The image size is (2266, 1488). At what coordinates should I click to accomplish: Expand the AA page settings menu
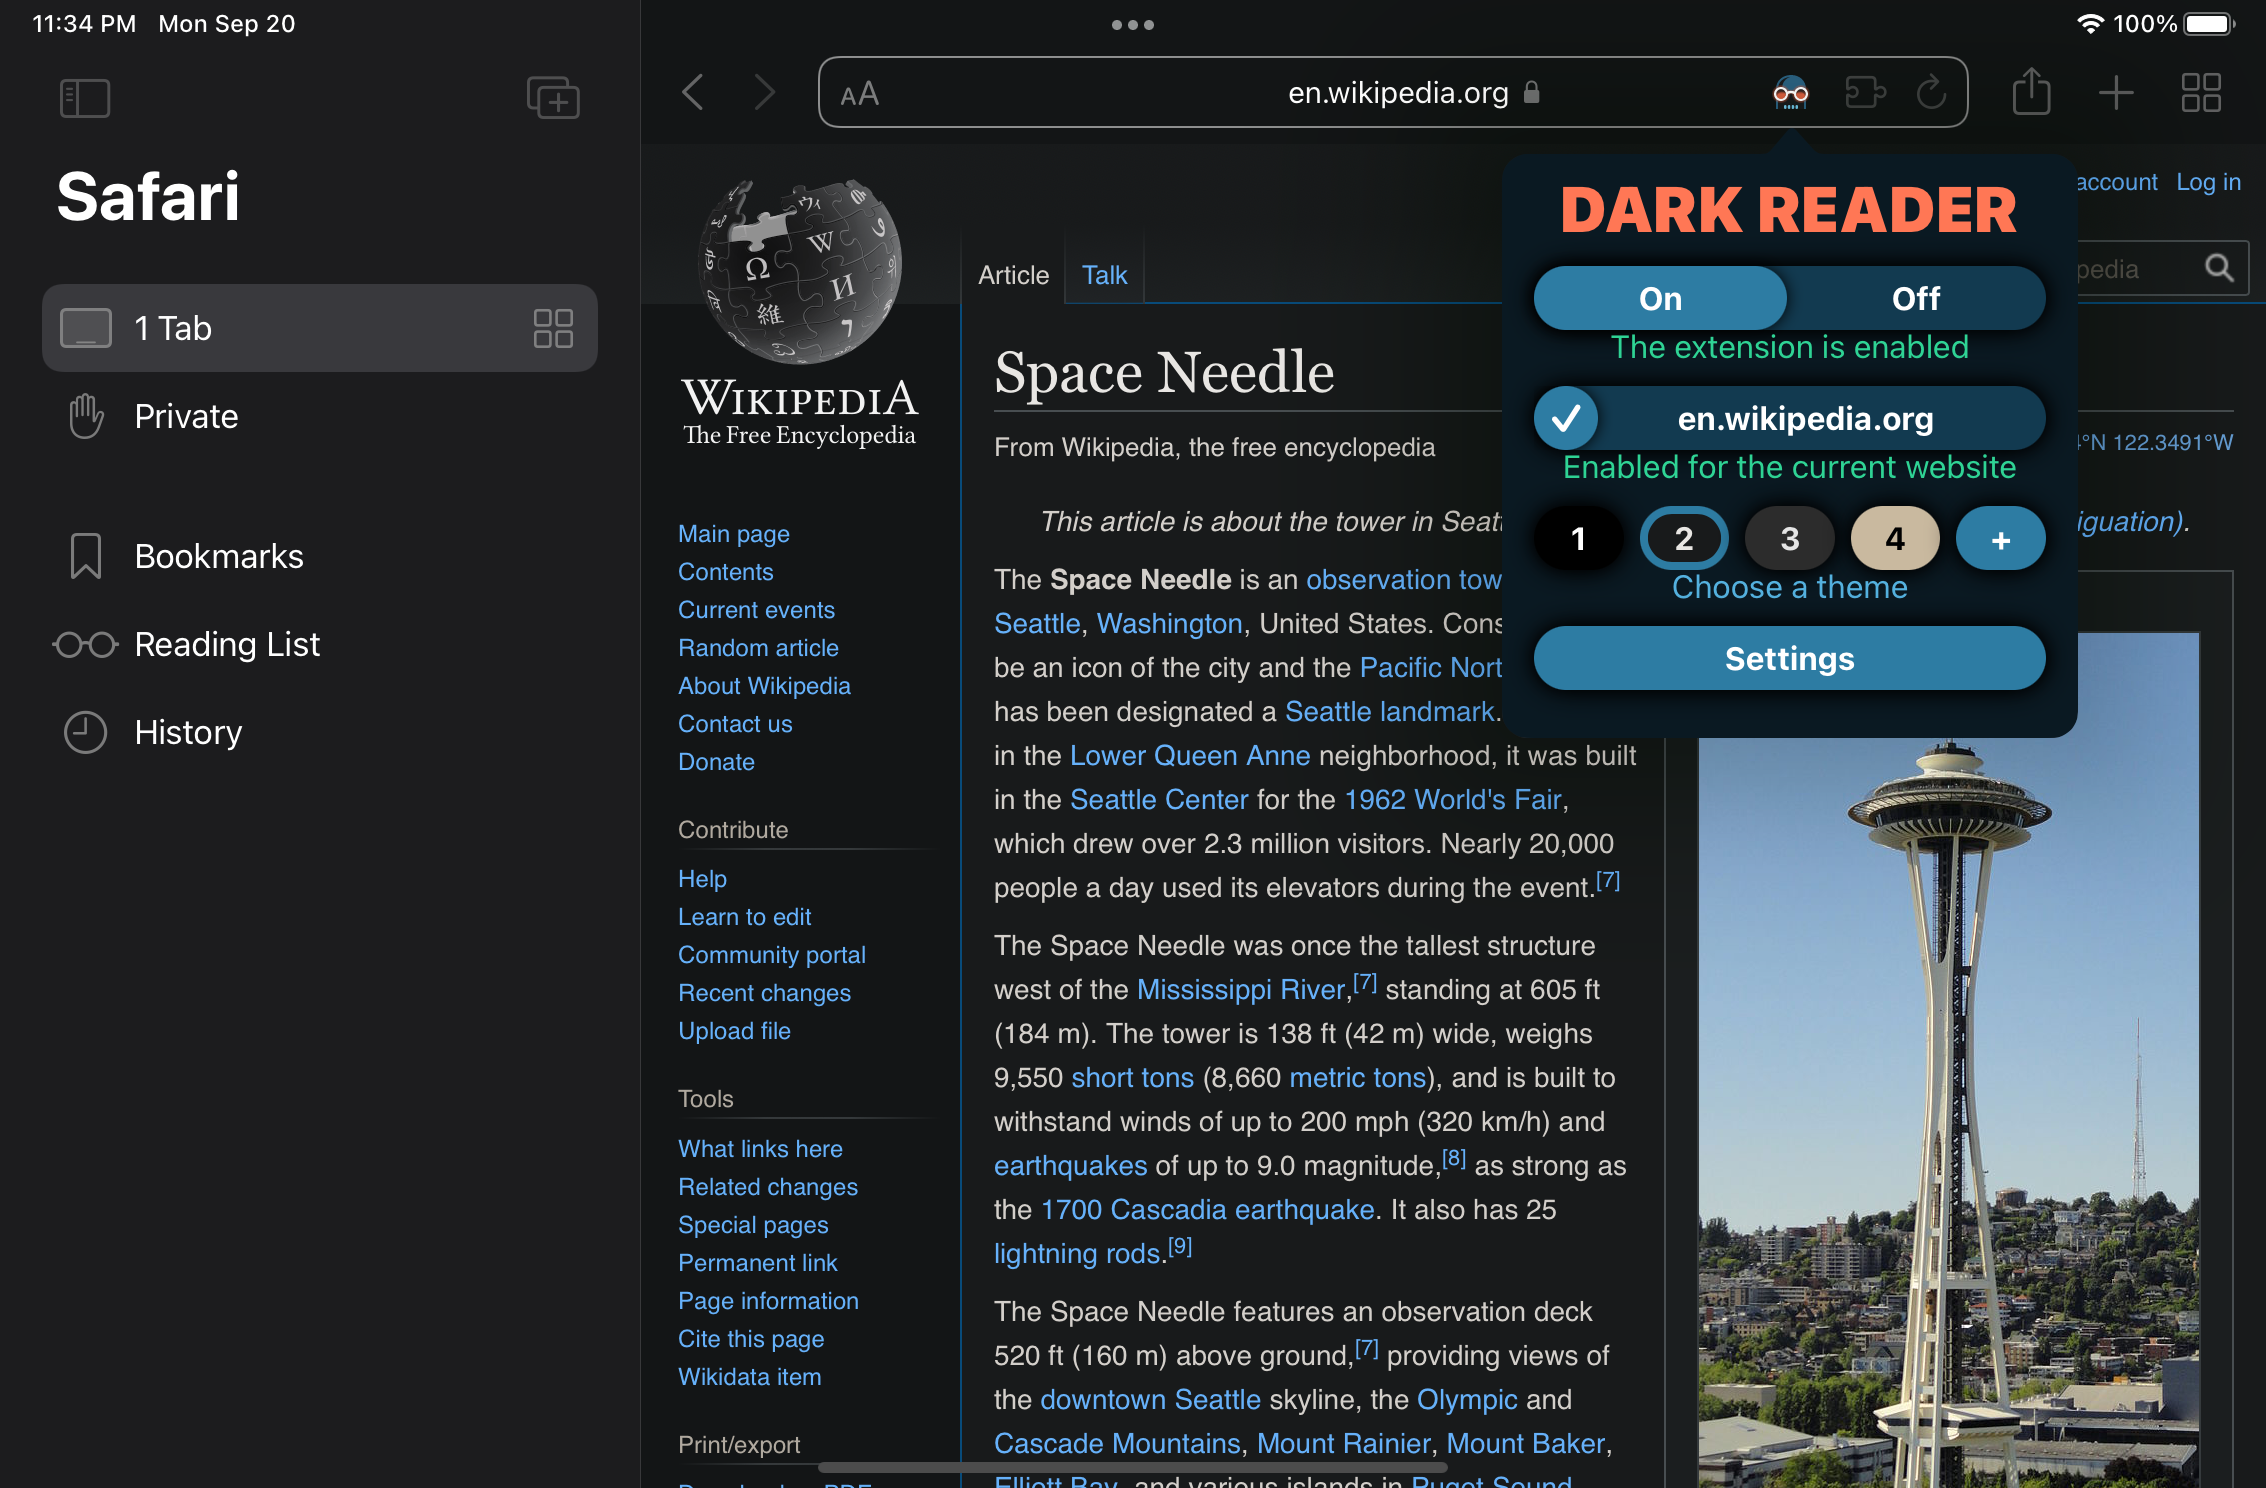tap(858, 93)
